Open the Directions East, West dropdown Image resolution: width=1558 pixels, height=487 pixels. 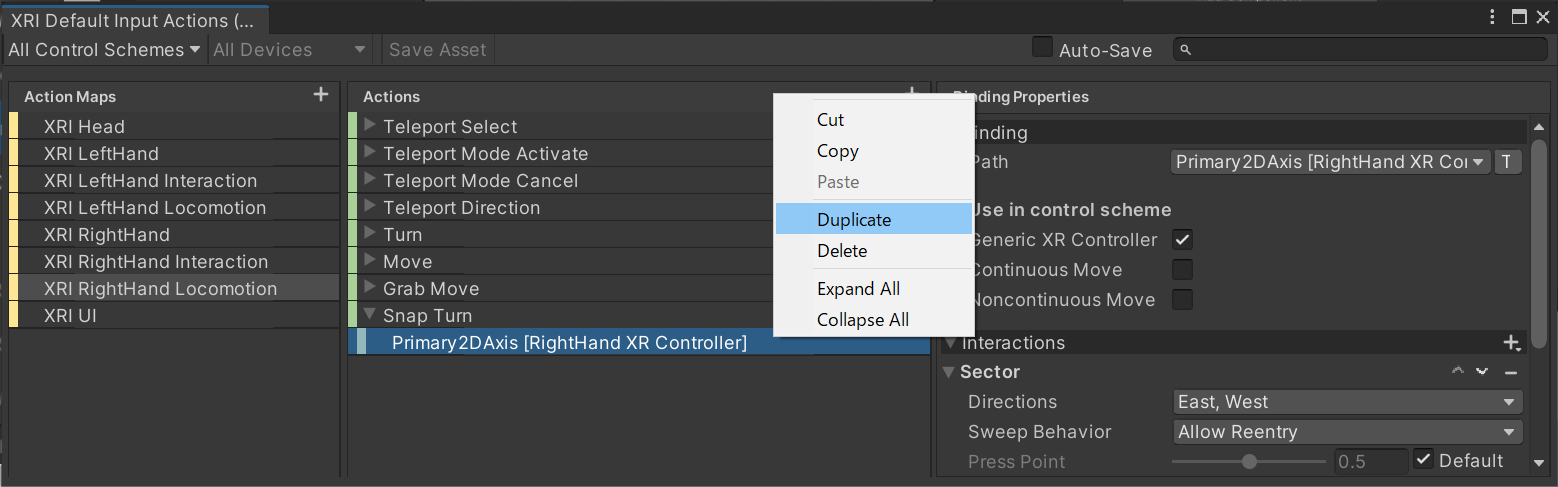pyautogui.click(x=1346, y=402)
